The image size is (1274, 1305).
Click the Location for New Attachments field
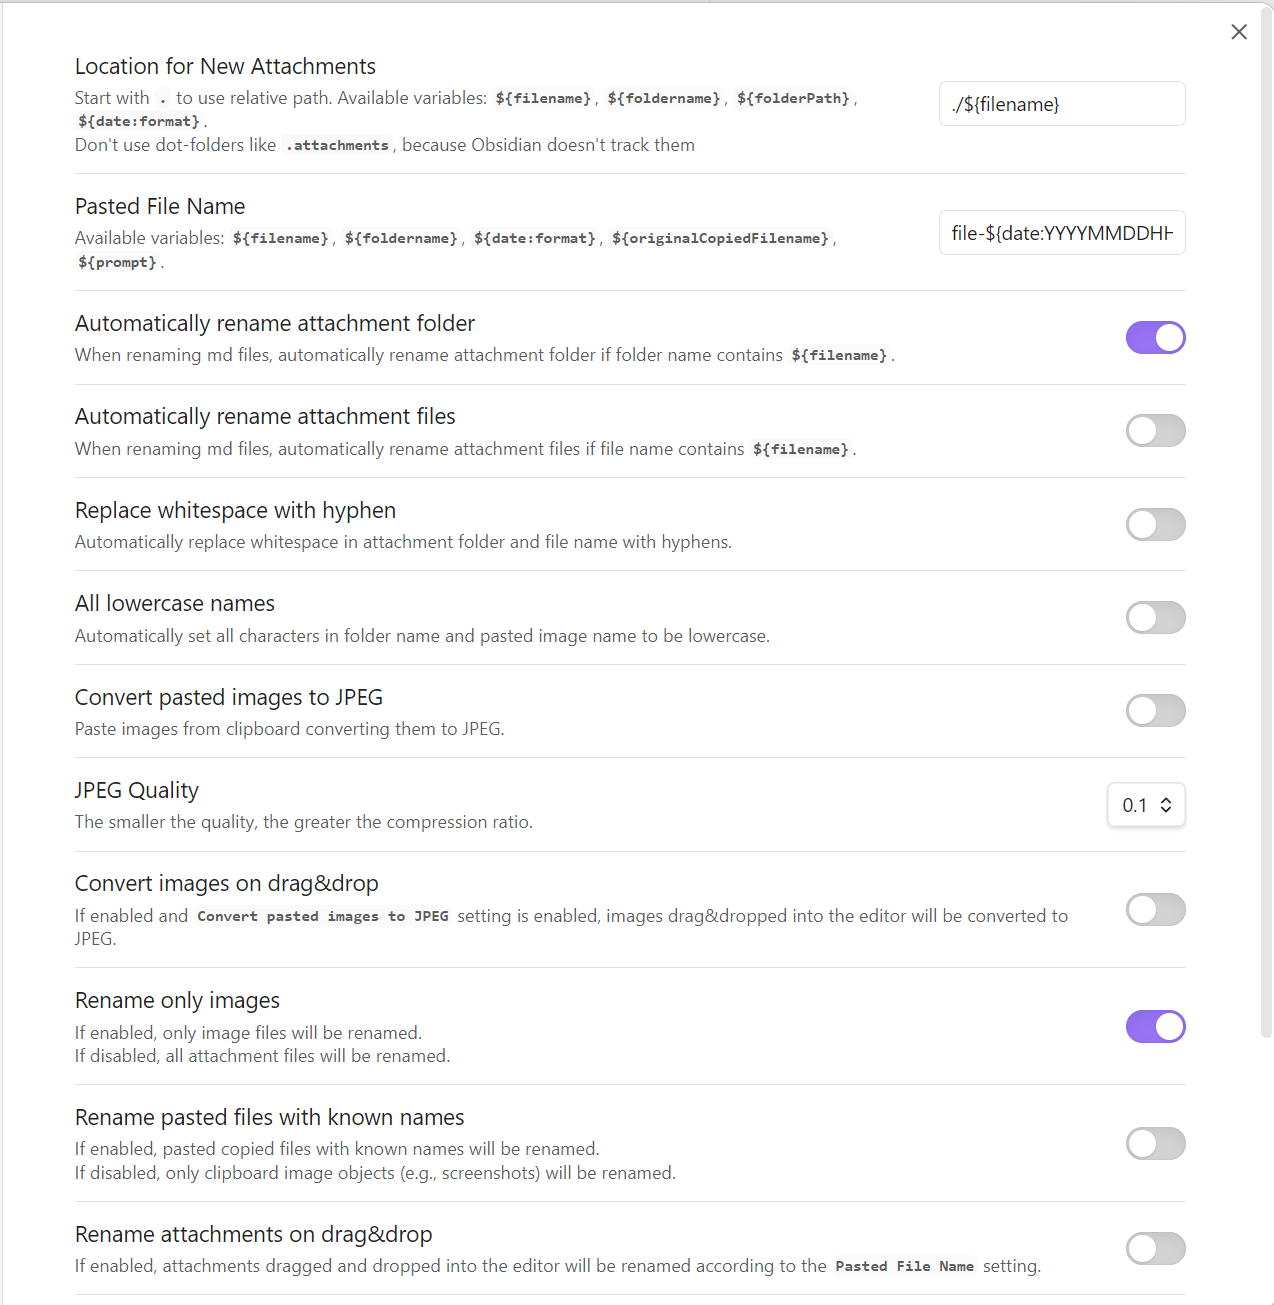1061,104
